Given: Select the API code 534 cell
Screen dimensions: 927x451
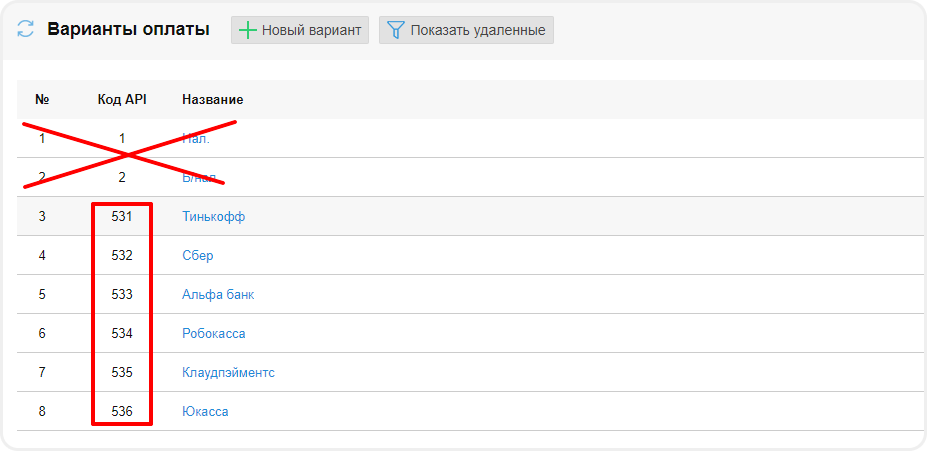Looking at the screenshot, I should [x=122, y=334].
